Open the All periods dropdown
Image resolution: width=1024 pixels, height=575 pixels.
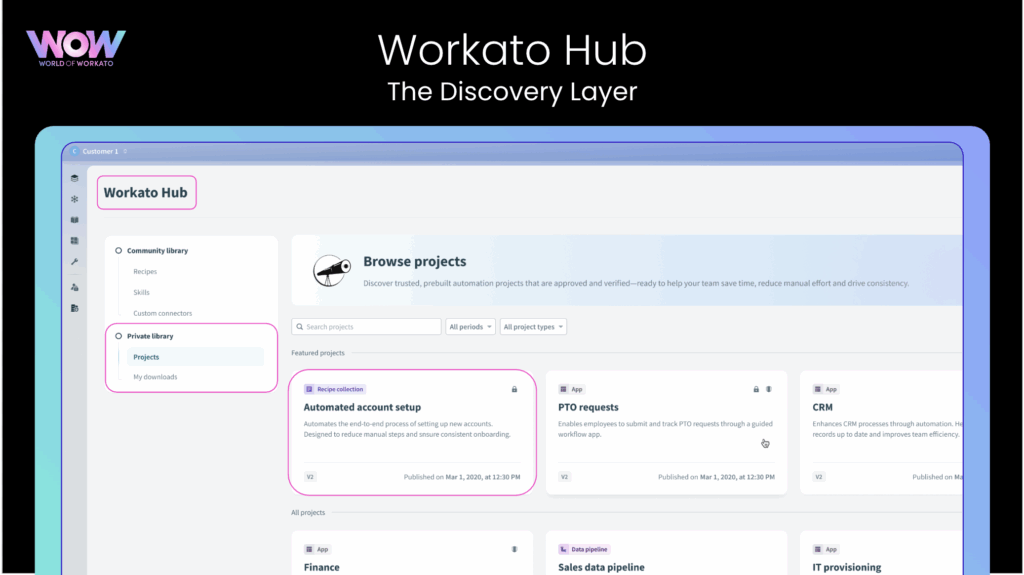[x=470, y=327]
